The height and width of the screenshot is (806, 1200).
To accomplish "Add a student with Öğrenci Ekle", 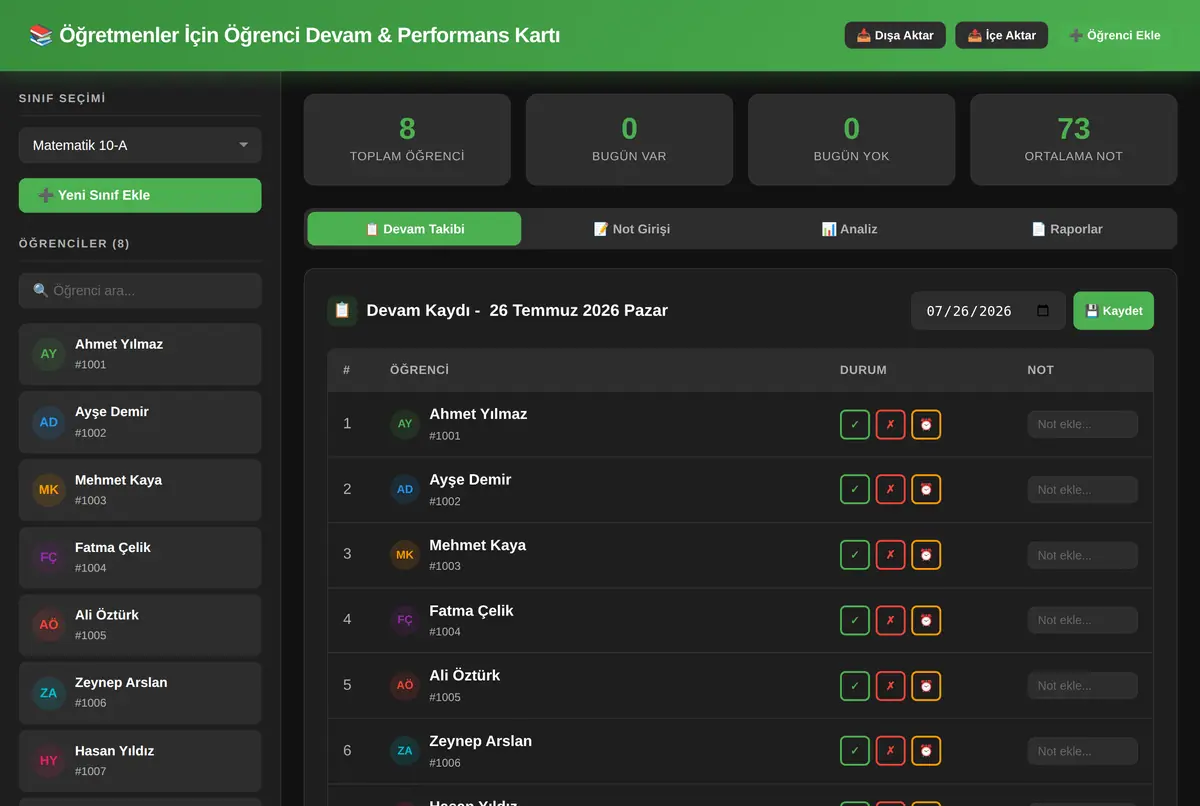I will tap(1115, 35).
